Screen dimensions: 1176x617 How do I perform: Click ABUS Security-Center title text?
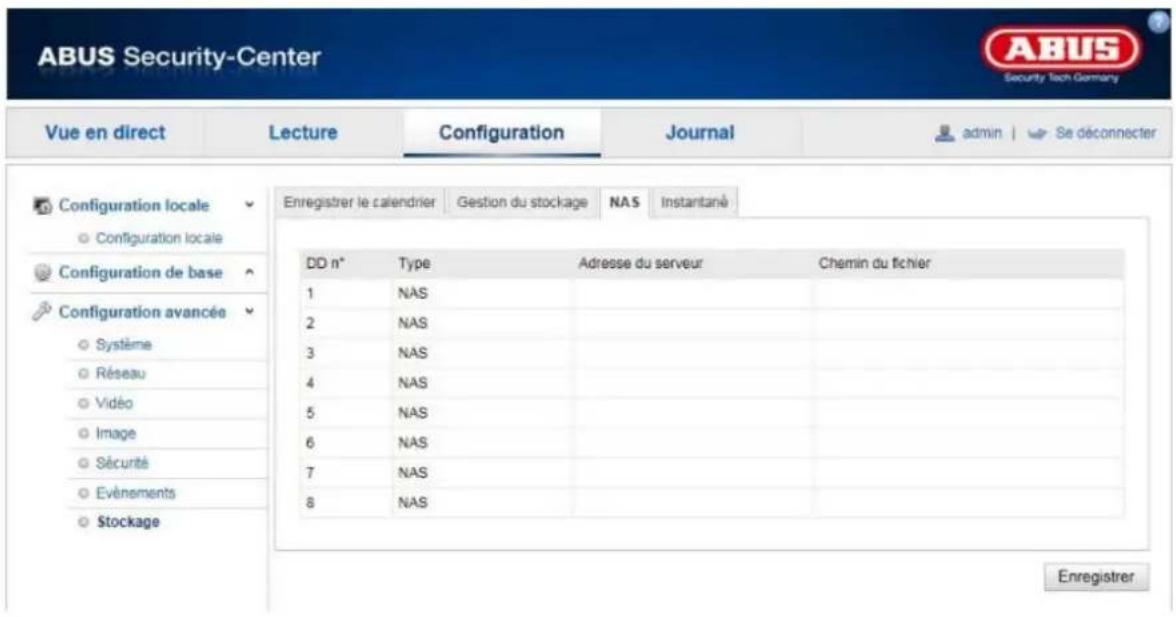179,56
